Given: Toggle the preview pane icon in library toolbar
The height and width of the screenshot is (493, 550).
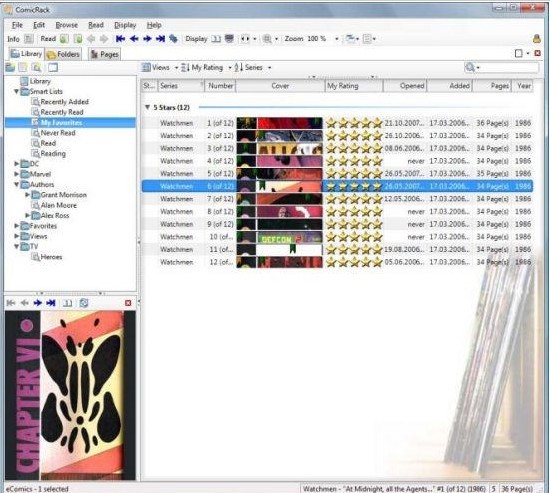Looking at the screenshot, I should click(53, 67).
